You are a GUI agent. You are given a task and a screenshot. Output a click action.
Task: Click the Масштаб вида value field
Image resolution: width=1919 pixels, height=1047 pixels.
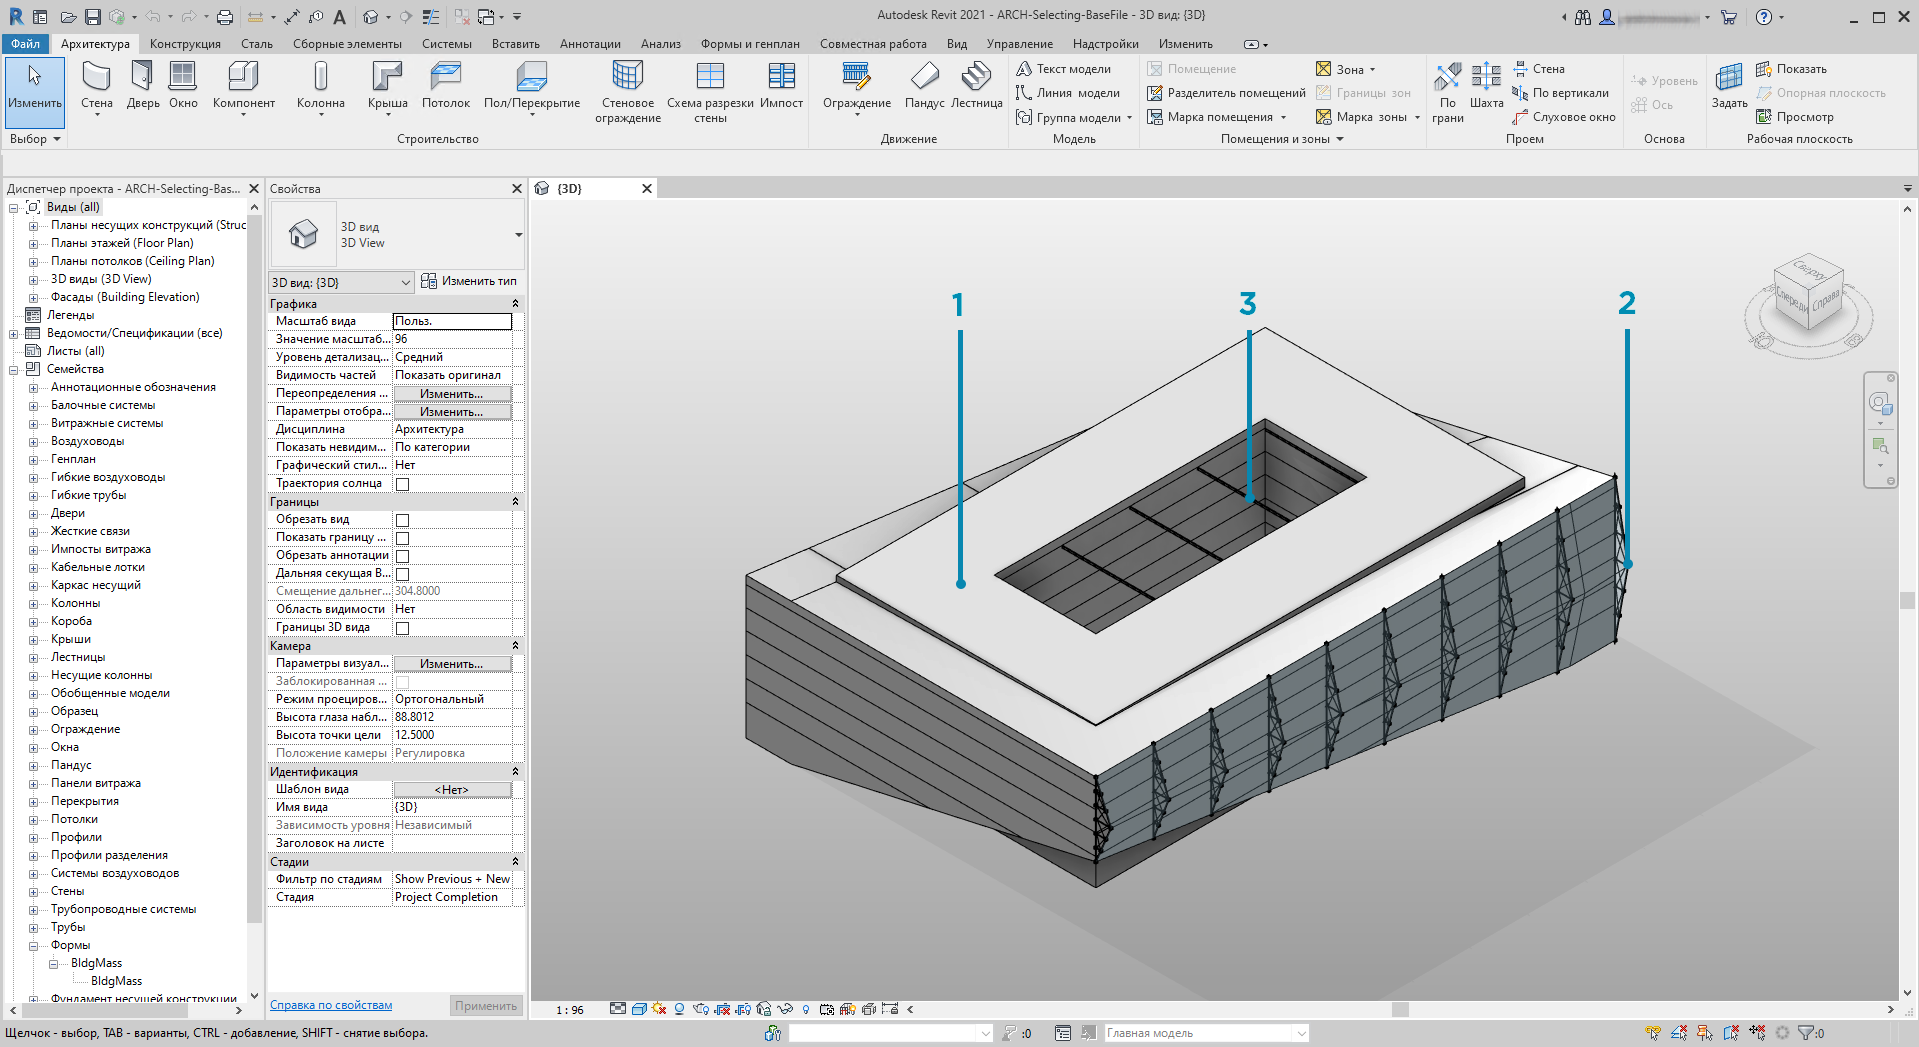[x=452, y=321]
